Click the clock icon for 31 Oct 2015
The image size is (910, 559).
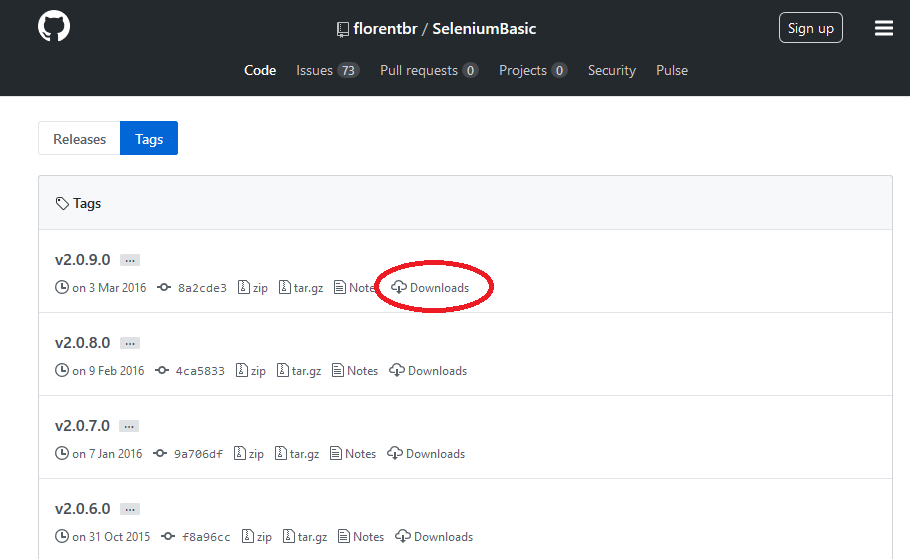coord(62,536)
